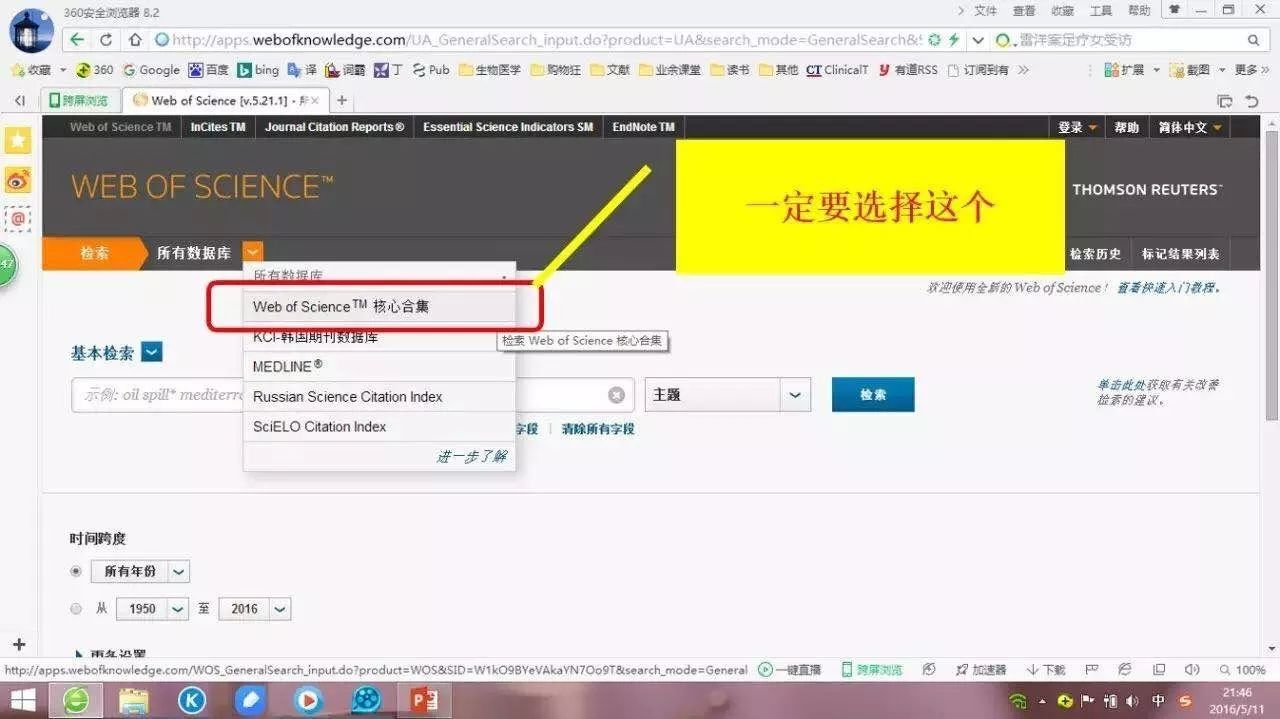Clear the search field with X icon
1280x719 pixels.
click(617, 395)
